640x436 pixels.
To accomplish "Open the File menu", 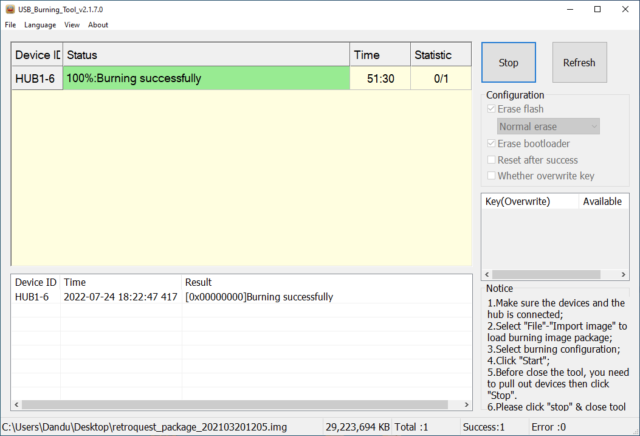I will [10, 25].
